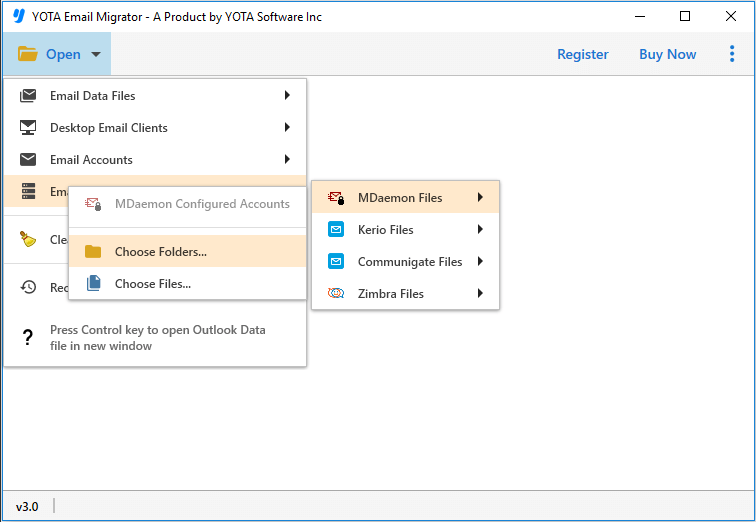756x522 pixels.
Task: Select the Desktop Email Clients menu entry
Action: 155,127
